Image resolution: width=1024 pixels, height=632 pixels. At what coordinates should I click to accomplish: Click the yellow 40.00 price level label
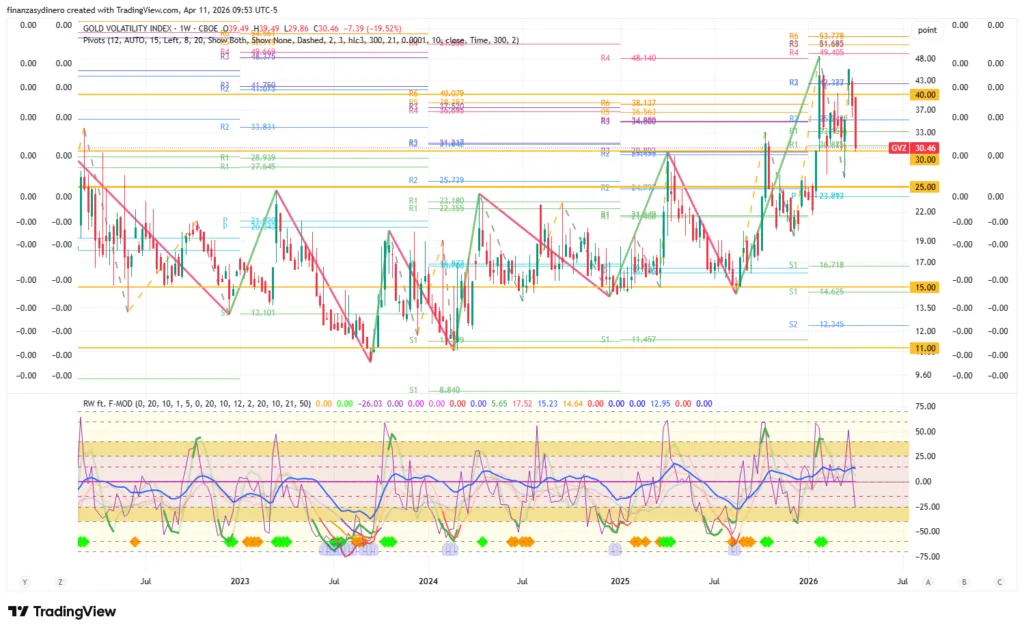click(x=924, y=94)
